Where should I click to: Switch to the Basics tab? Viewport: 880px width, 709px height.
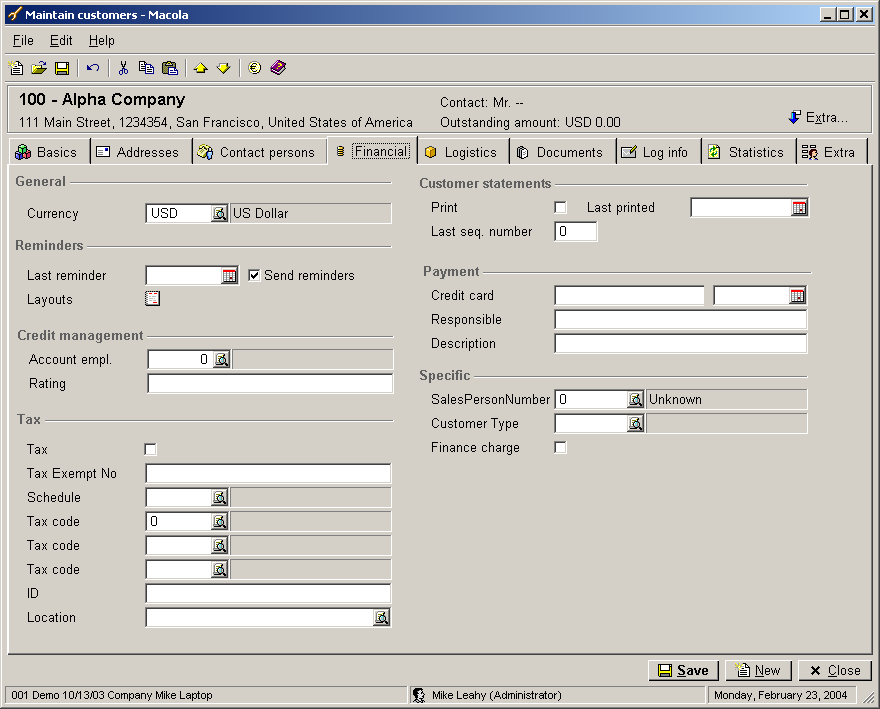click(x=49, y=152)
